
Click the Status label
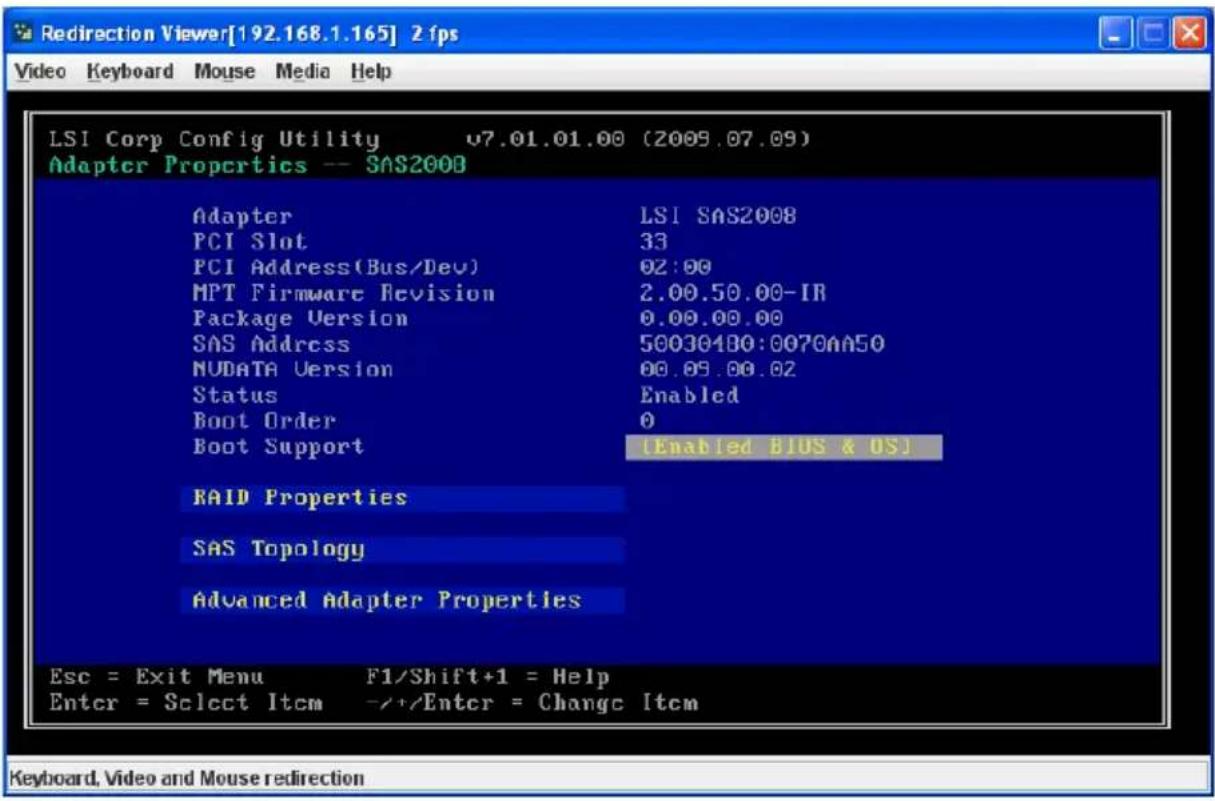[x=235, y=396]
